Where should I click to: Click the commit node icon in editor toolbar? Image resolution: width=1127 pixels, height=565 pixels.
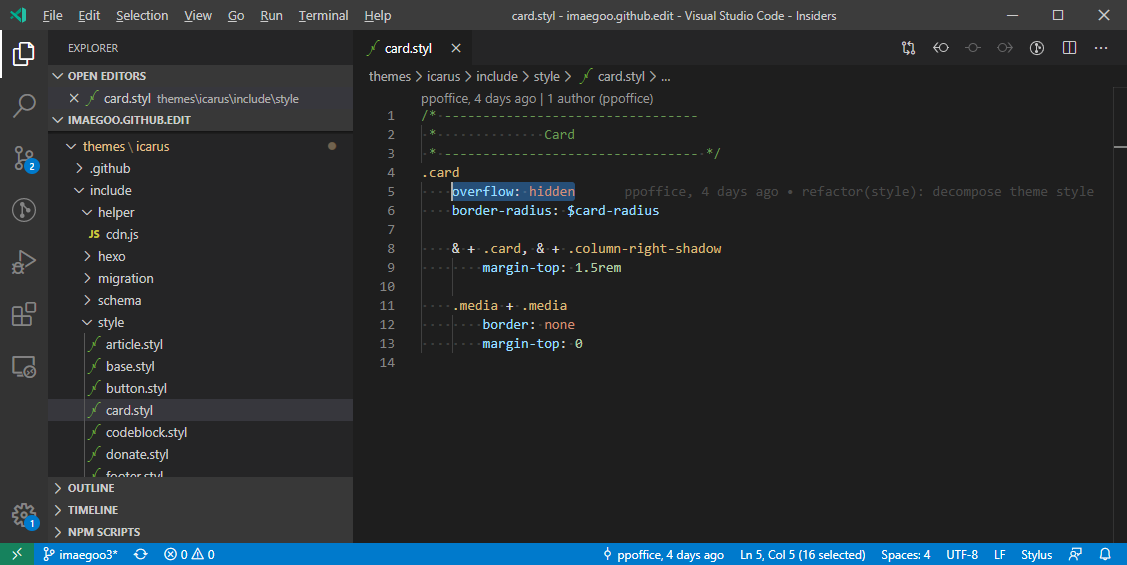[x=972, y=48]
